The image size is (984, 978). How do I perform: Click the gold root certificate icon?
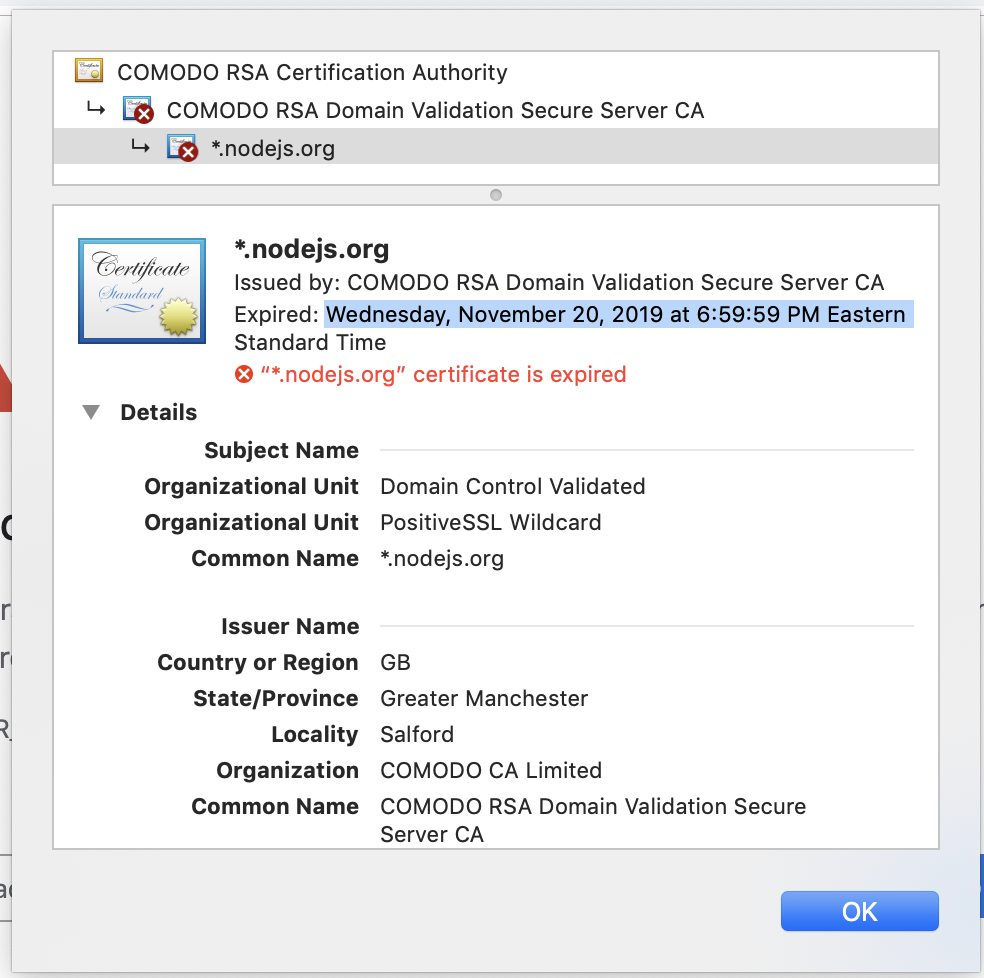(89, 71)
